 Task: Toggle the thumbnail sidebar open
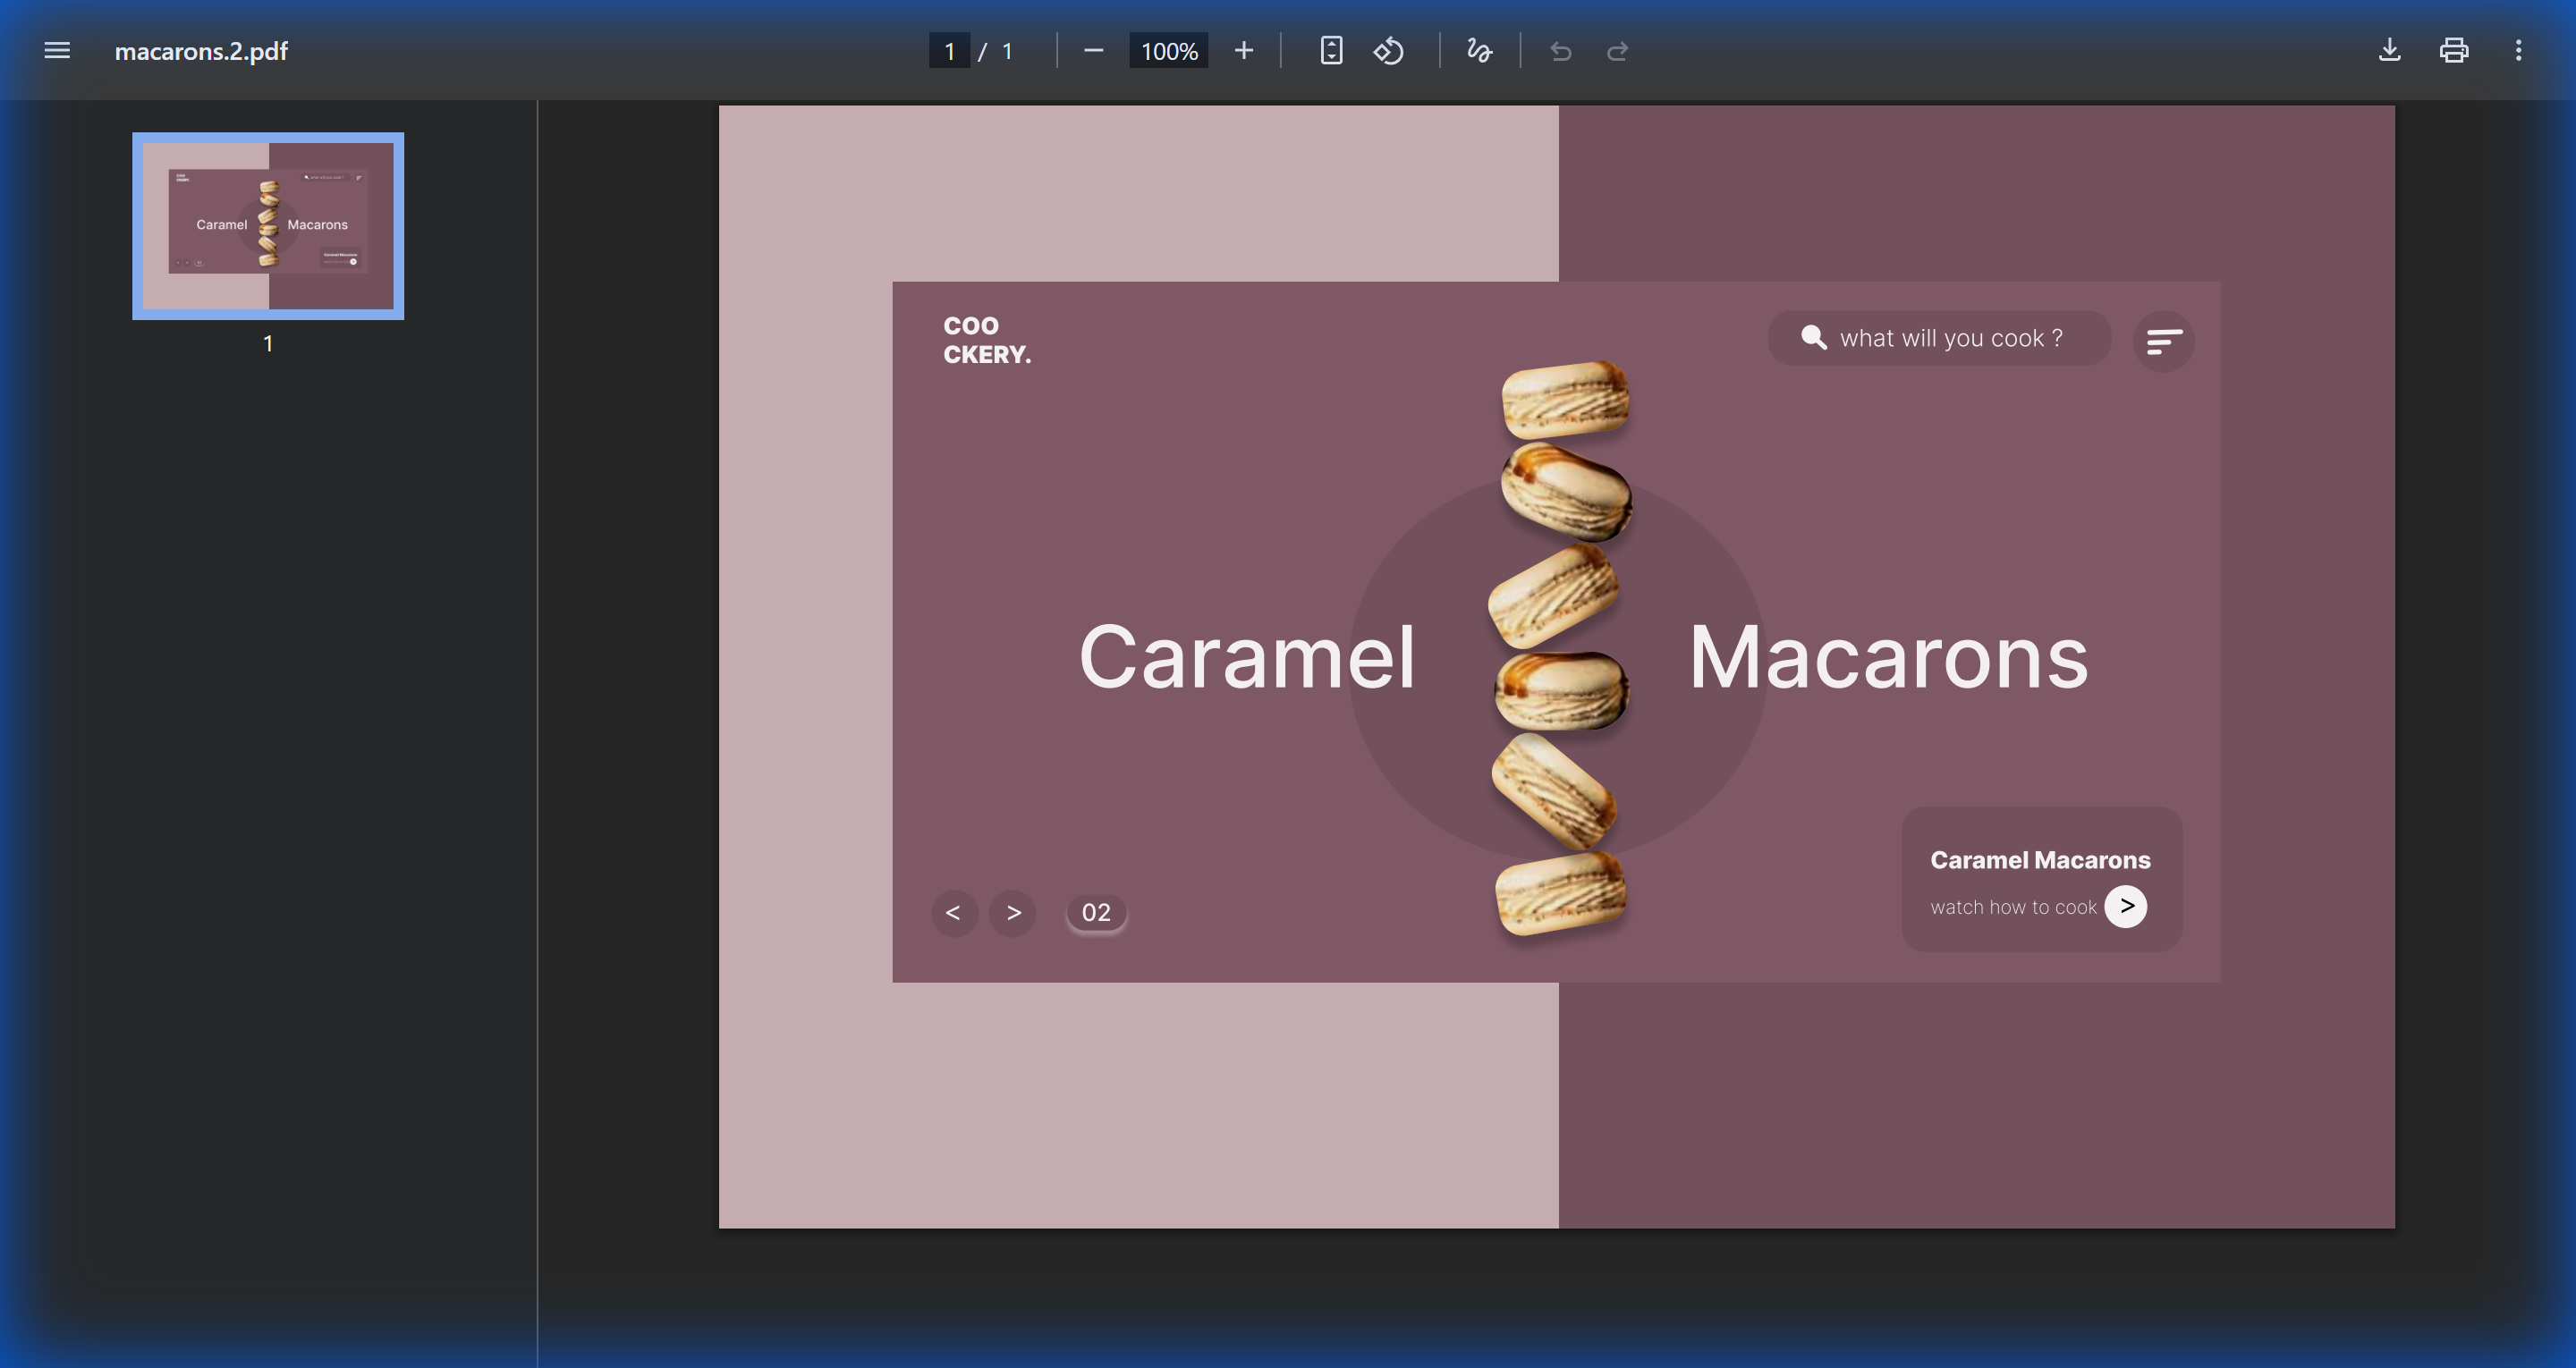click(x=57, y=51)
